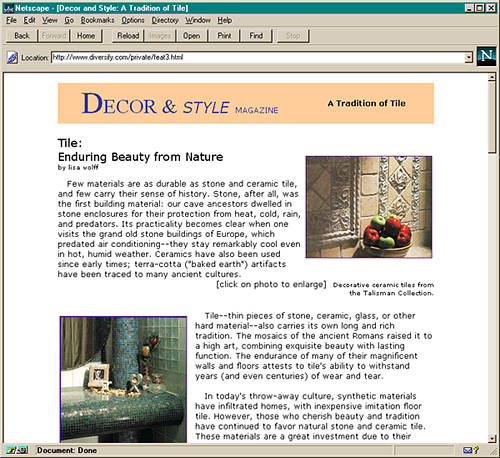Open the Window menu
500x458 pixels.
click(198, 20)
